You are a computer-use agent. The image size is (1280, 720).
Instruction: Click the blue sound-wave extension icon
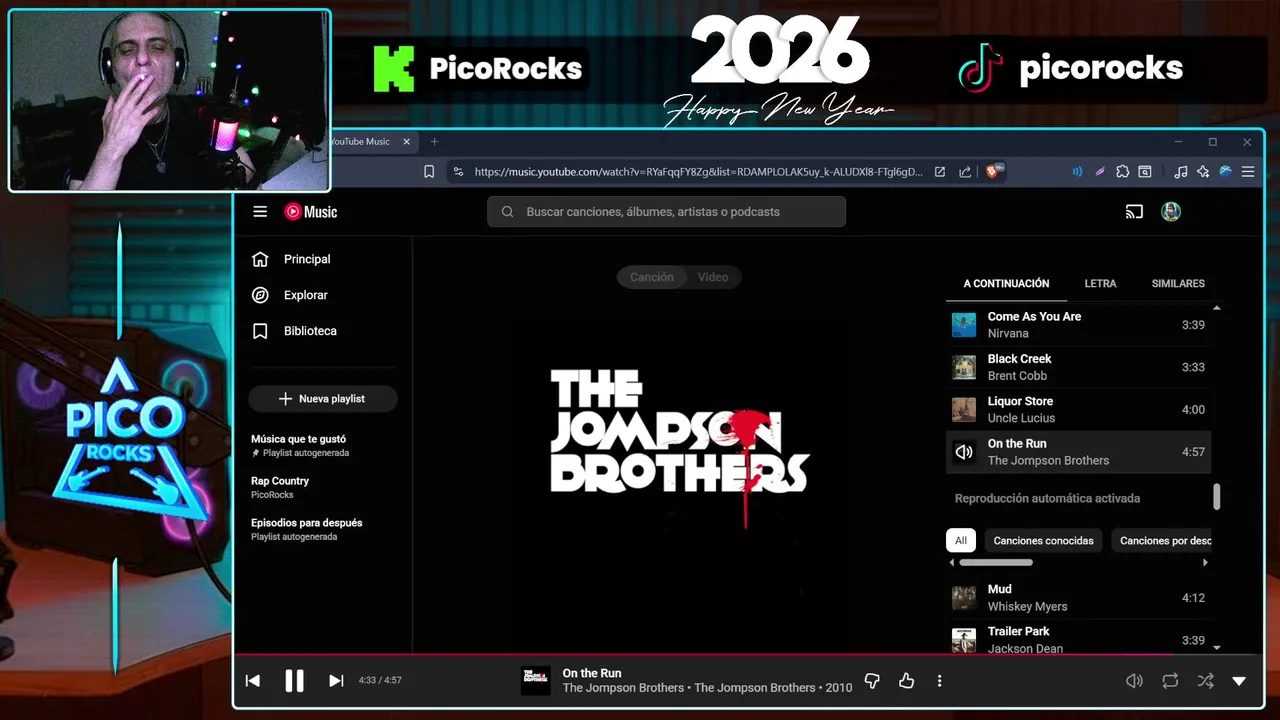pyautogui.click(x=1077, y=172)
